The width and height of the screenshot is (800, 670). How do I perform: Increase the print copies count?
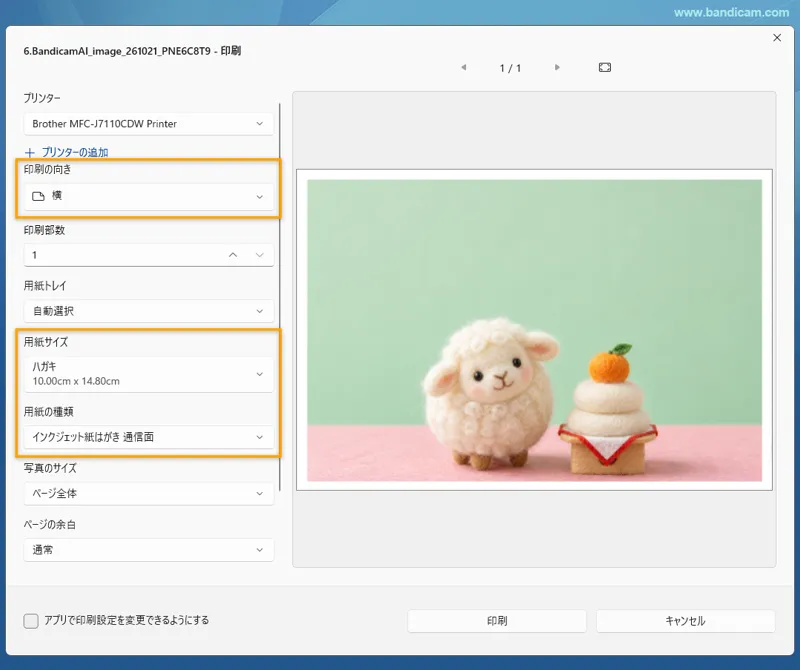pyautogui.click(x=233, y=255)
